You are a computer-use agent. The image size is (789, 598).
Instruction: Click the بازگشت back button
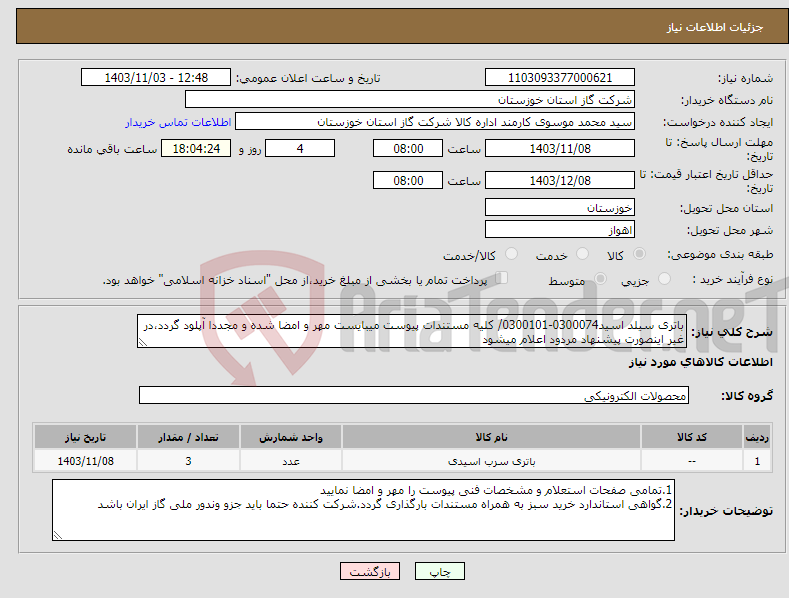370,571
